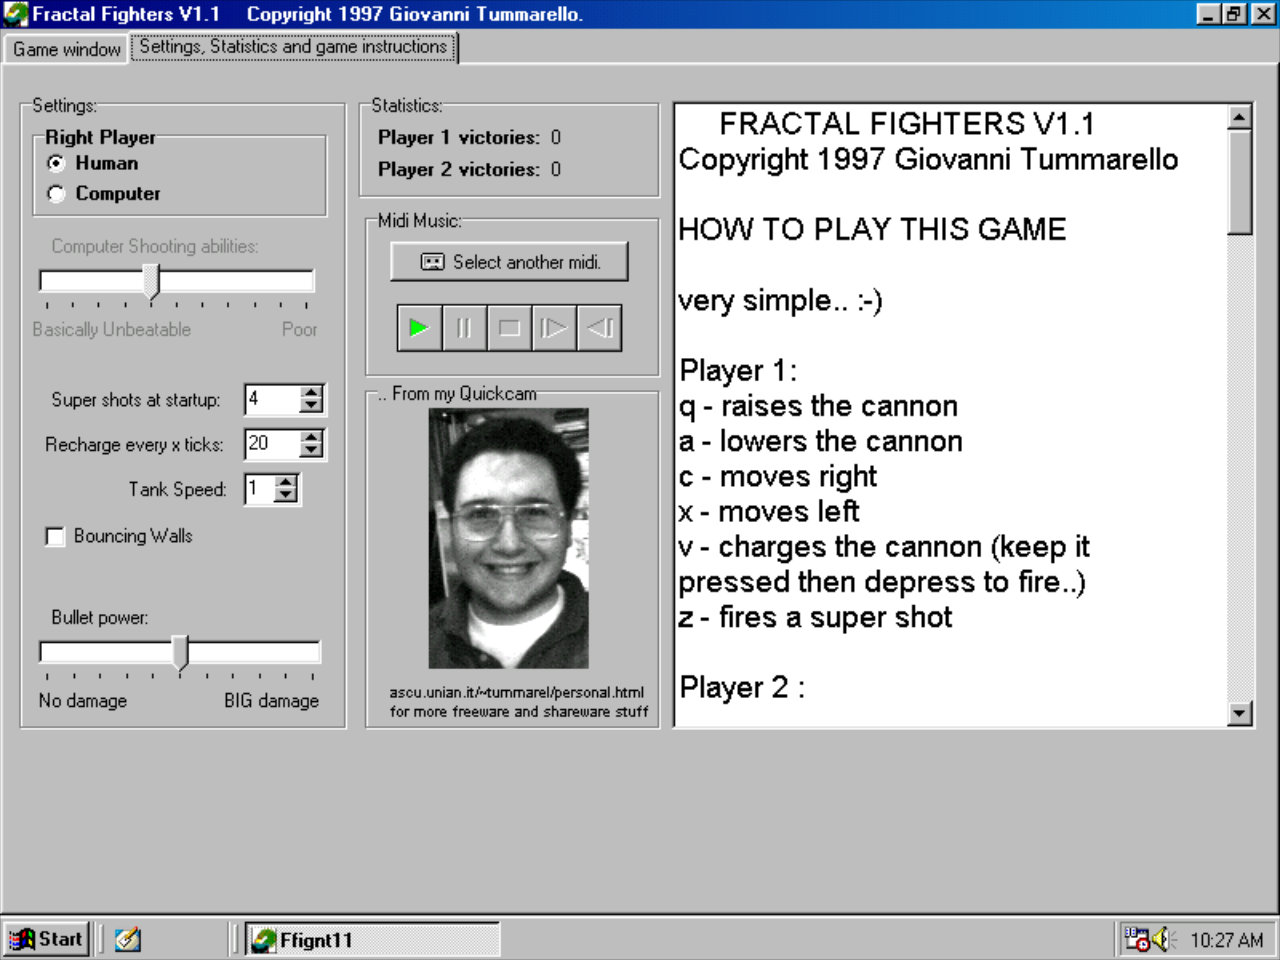Click the Quickcam portrait photo
This screenshot has height=960, width=1280.
click(509, 538)
